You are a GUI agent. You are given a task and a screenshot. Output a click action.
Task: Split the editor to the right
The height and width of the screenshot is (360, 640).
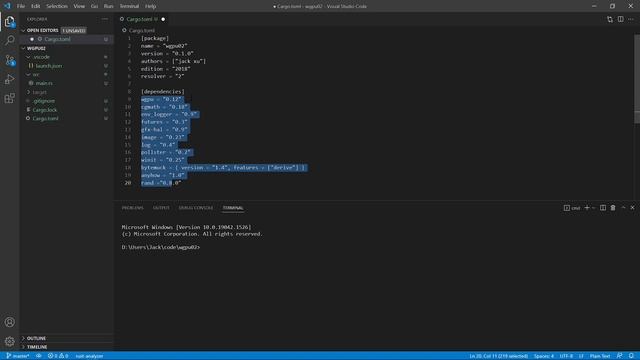pos(620,19)
